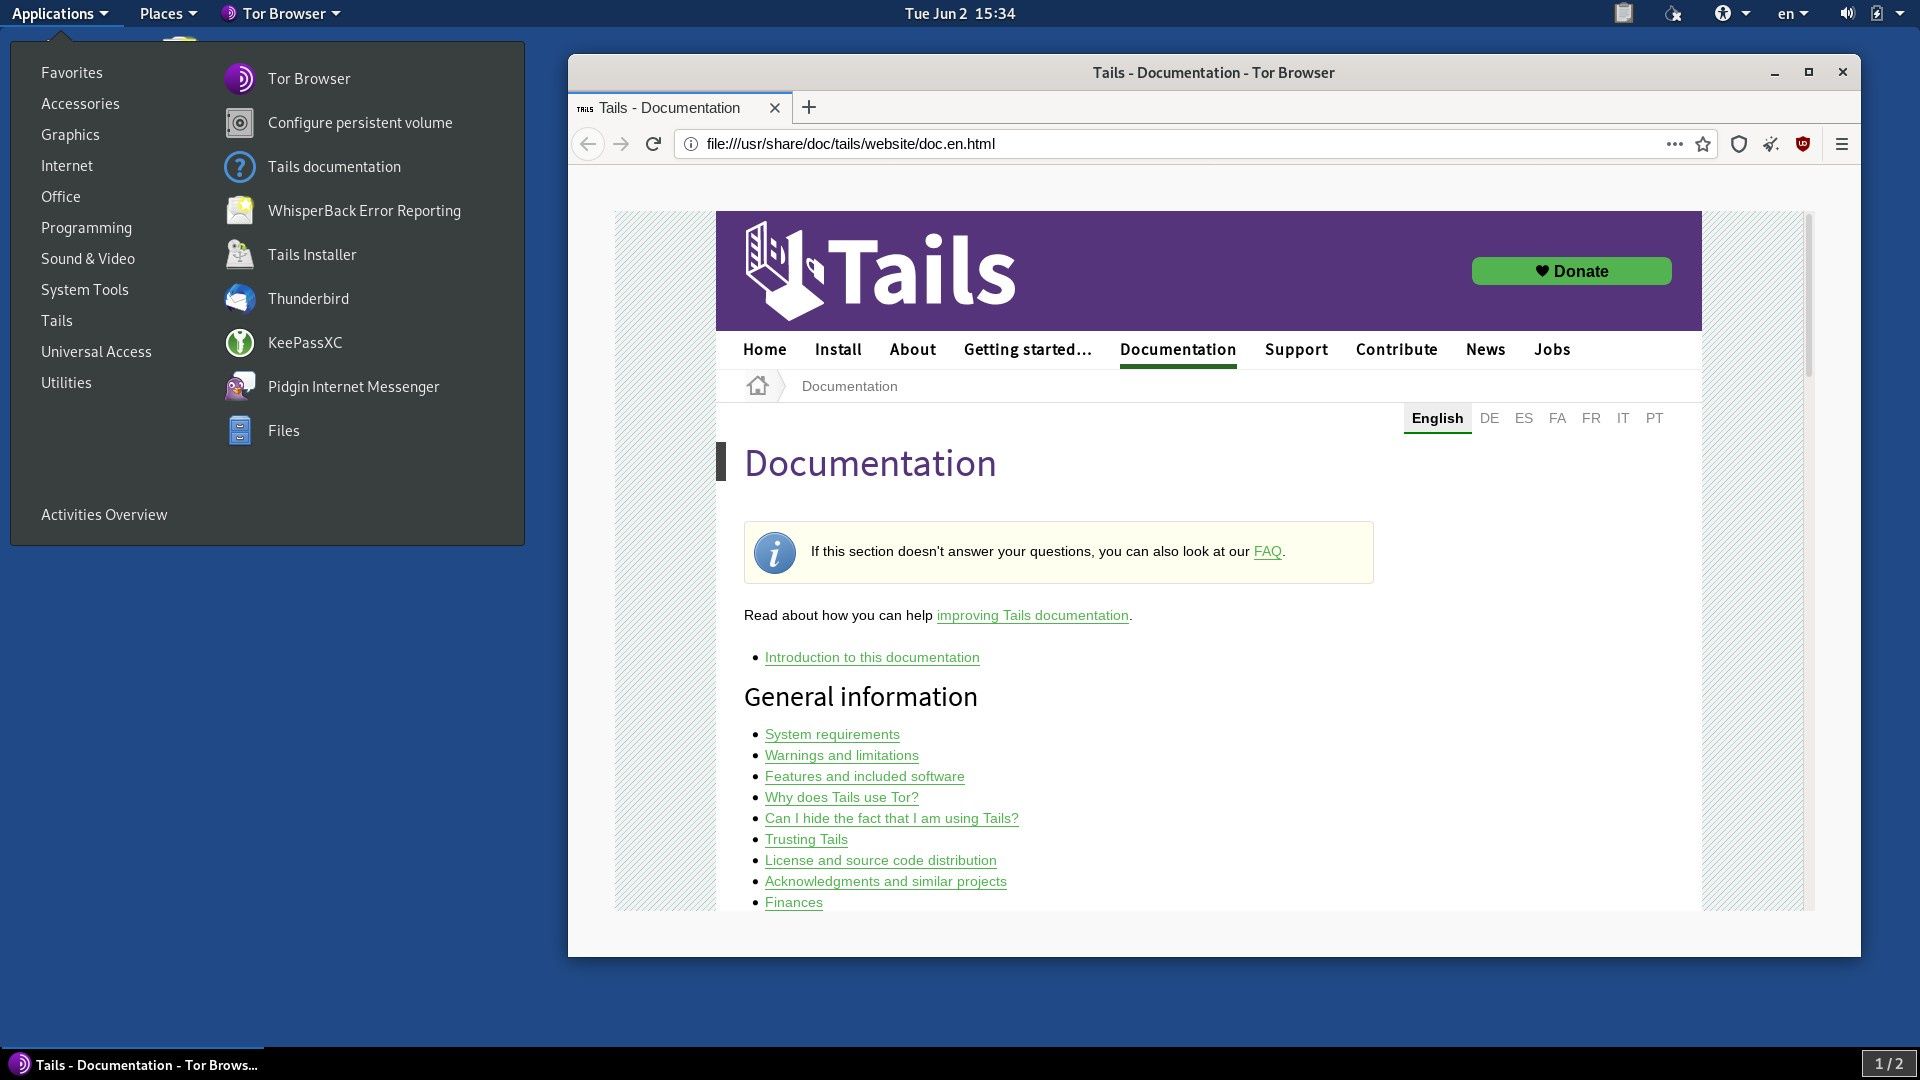Click the clipboard icon in top bar
Screen dimensions: 1920x1080
pos(1624,13)
